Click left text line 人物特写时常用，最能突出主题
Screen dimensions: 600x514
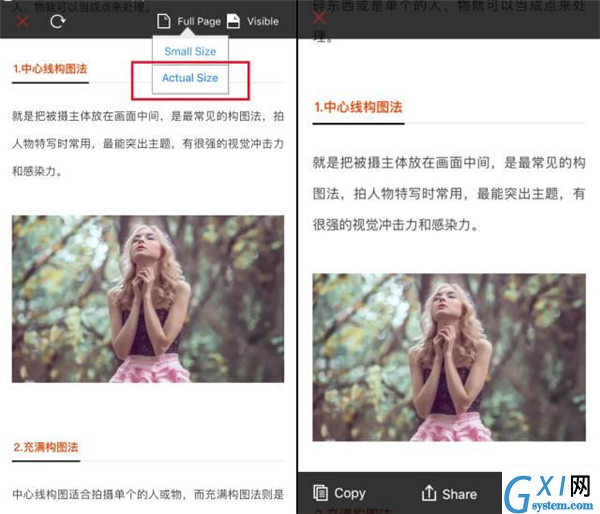pos(148,144)
